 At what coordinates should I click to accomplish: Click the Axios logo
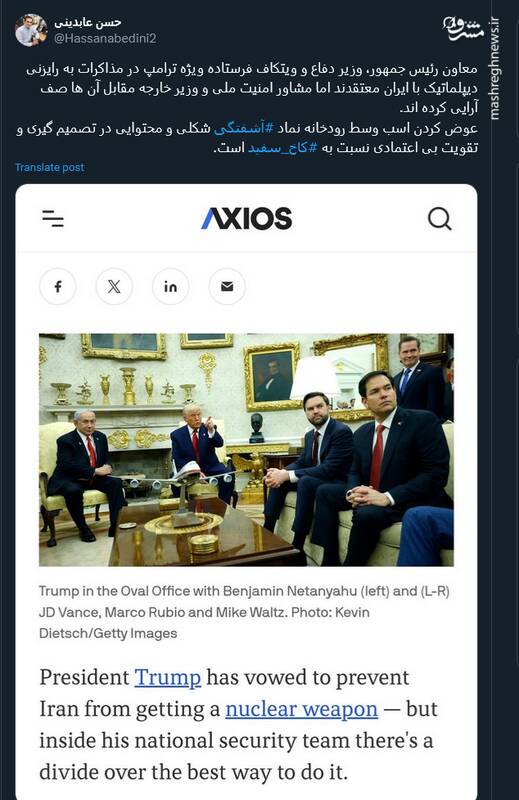pos(246,218)
